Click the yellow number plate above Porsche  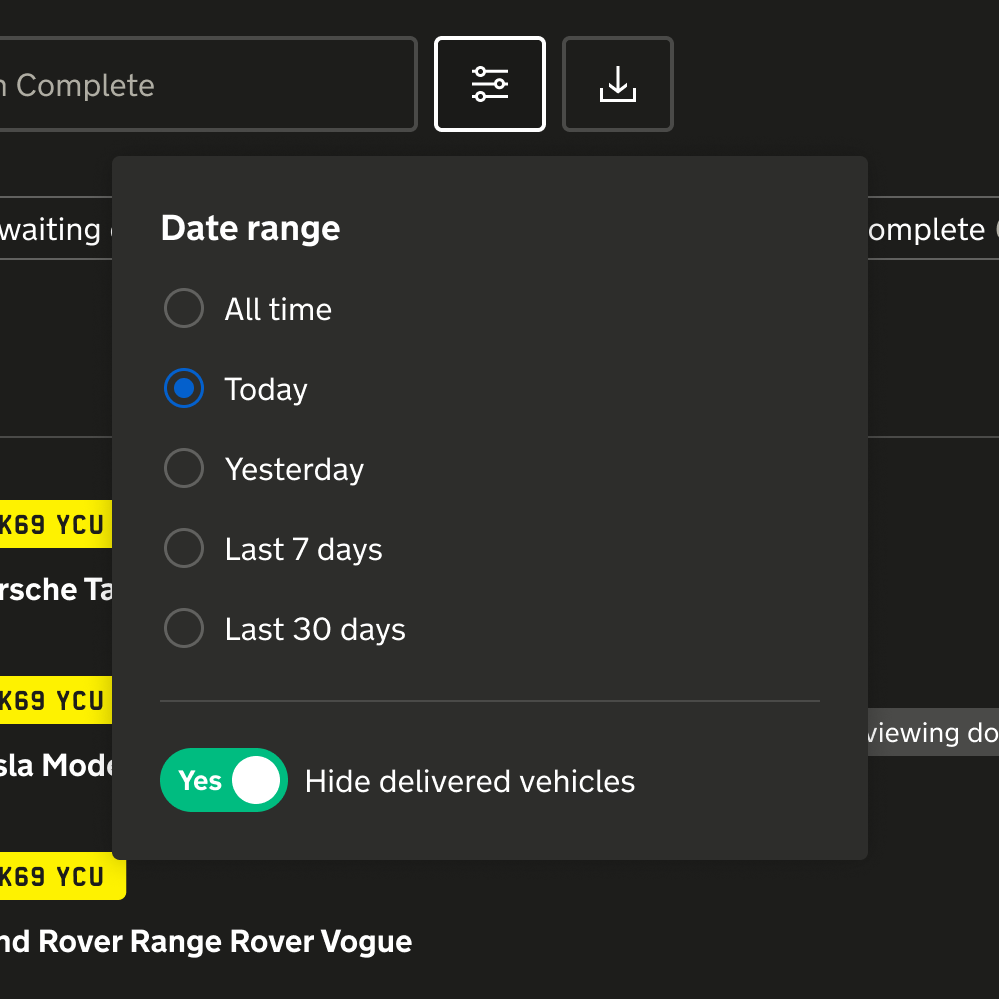pyautogui.click(x=54, y=525)
